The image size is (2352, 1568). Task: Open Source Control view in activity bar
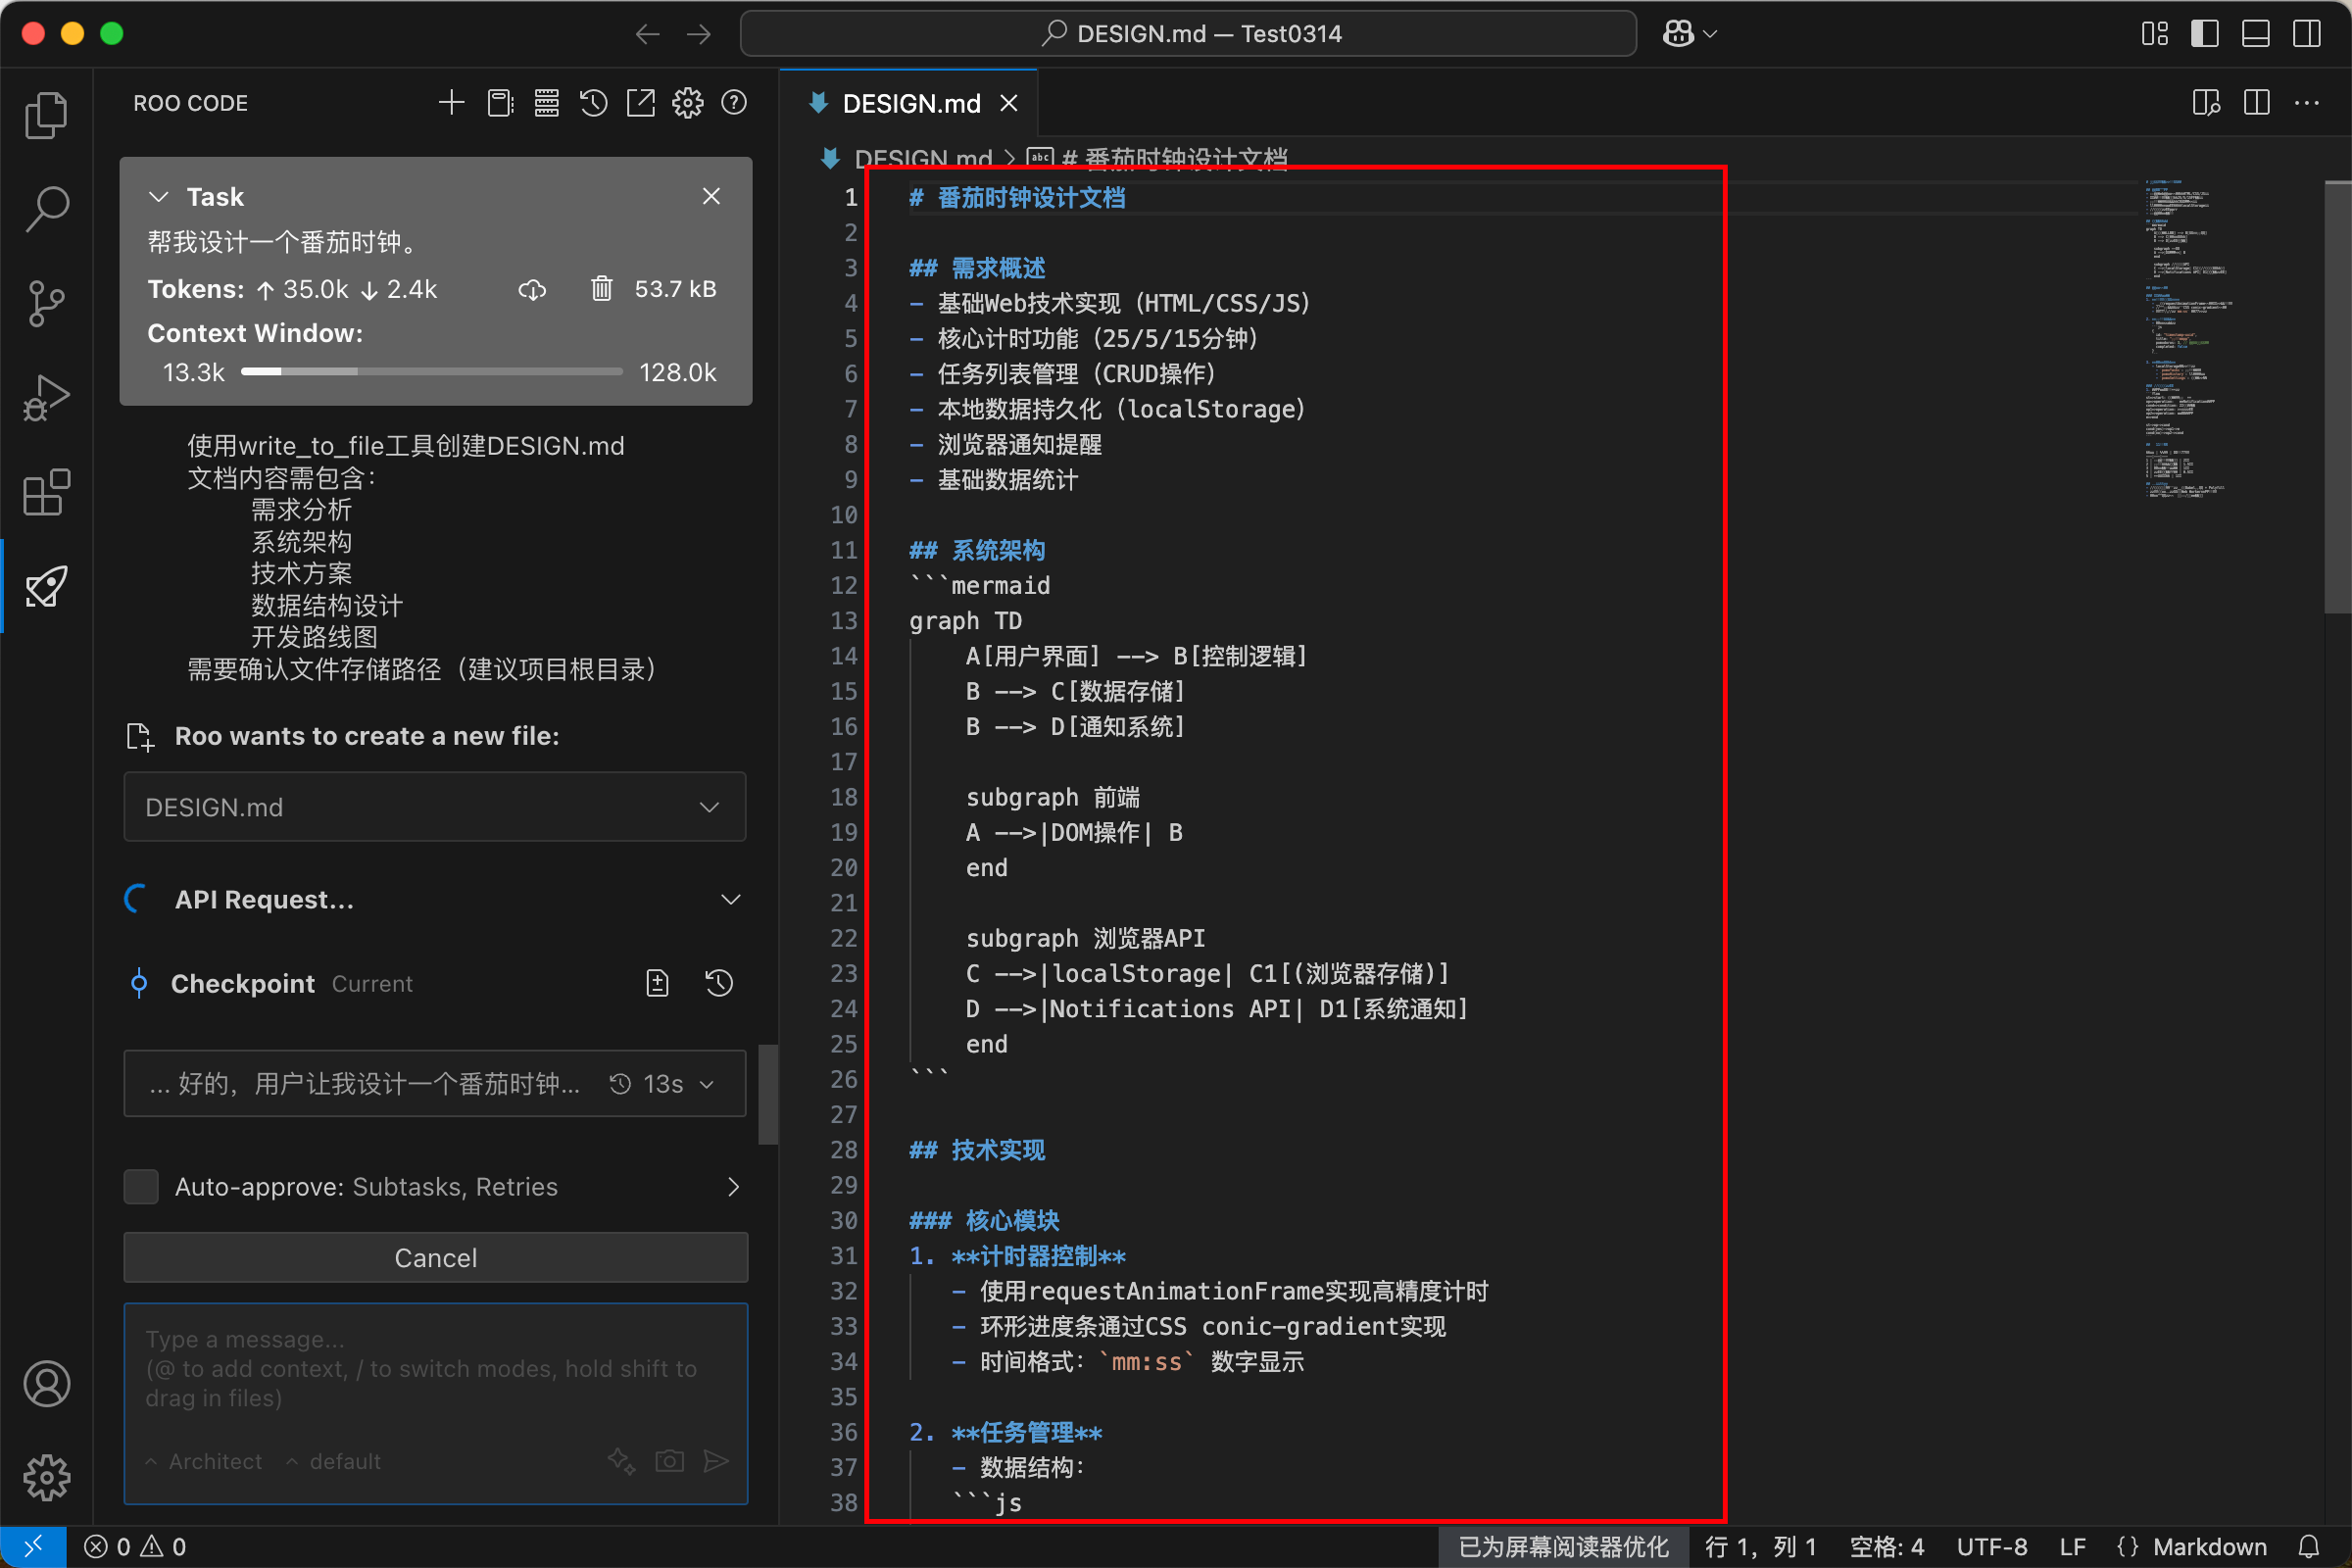point(46,303)
